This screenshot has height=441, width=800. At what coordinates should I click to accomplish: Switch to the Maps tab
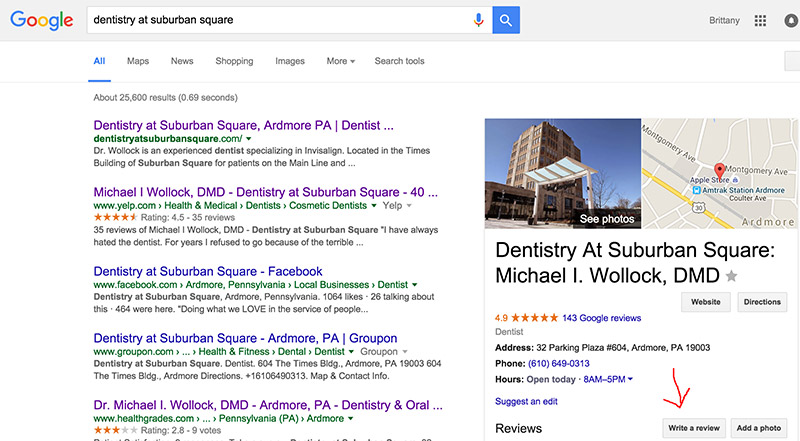[138, 61]
